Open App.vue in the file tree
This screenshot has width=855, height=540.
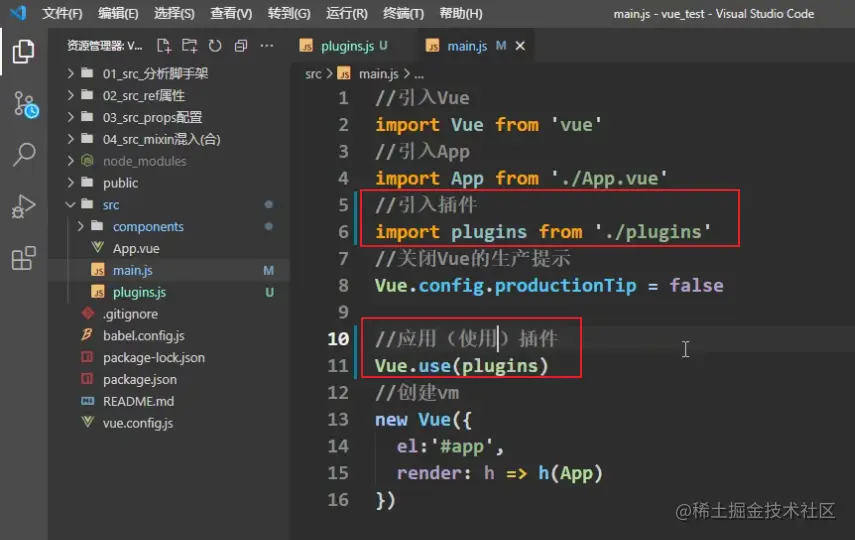tap(168, 248)
